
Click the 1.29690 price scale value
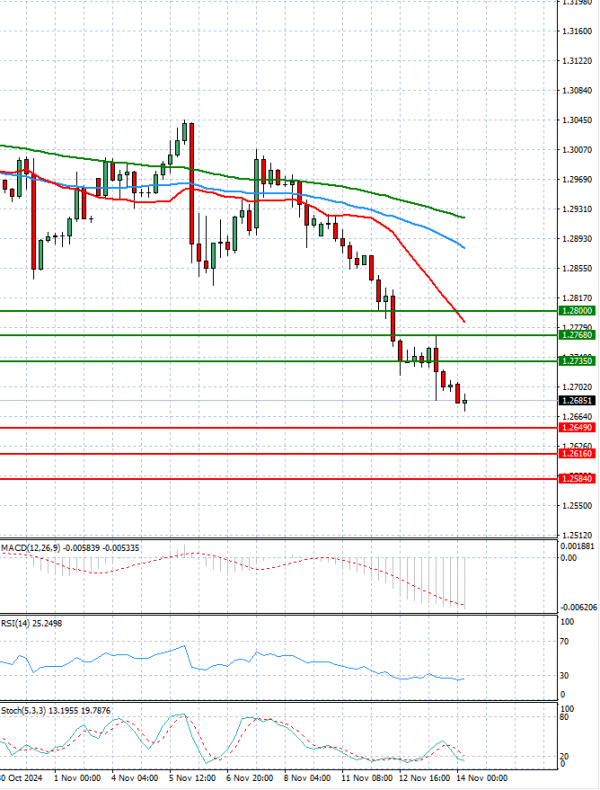click(577, 179)
